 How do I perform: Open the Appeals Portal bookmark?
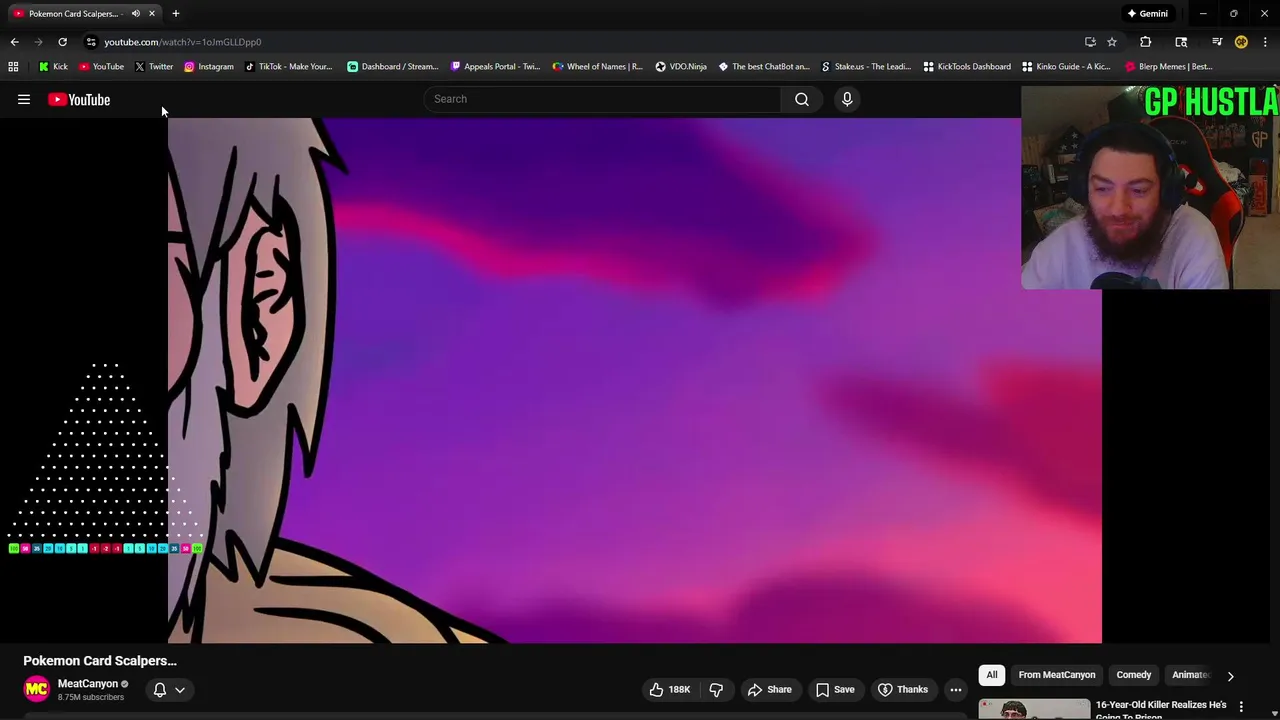(x=495, y=67)
